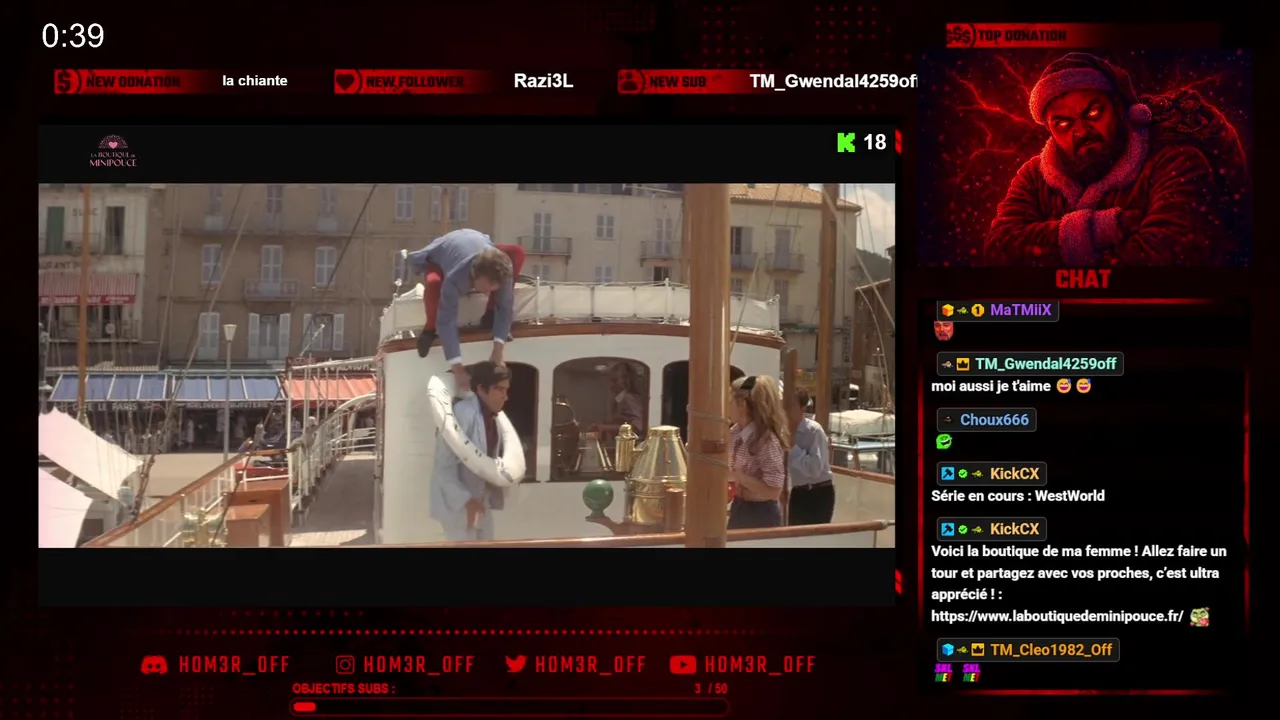Image resolution: width=1280 pixels, height=720 pixels.
Task: Click the Top Donation dollar badge icon
Action: (960, 36)
